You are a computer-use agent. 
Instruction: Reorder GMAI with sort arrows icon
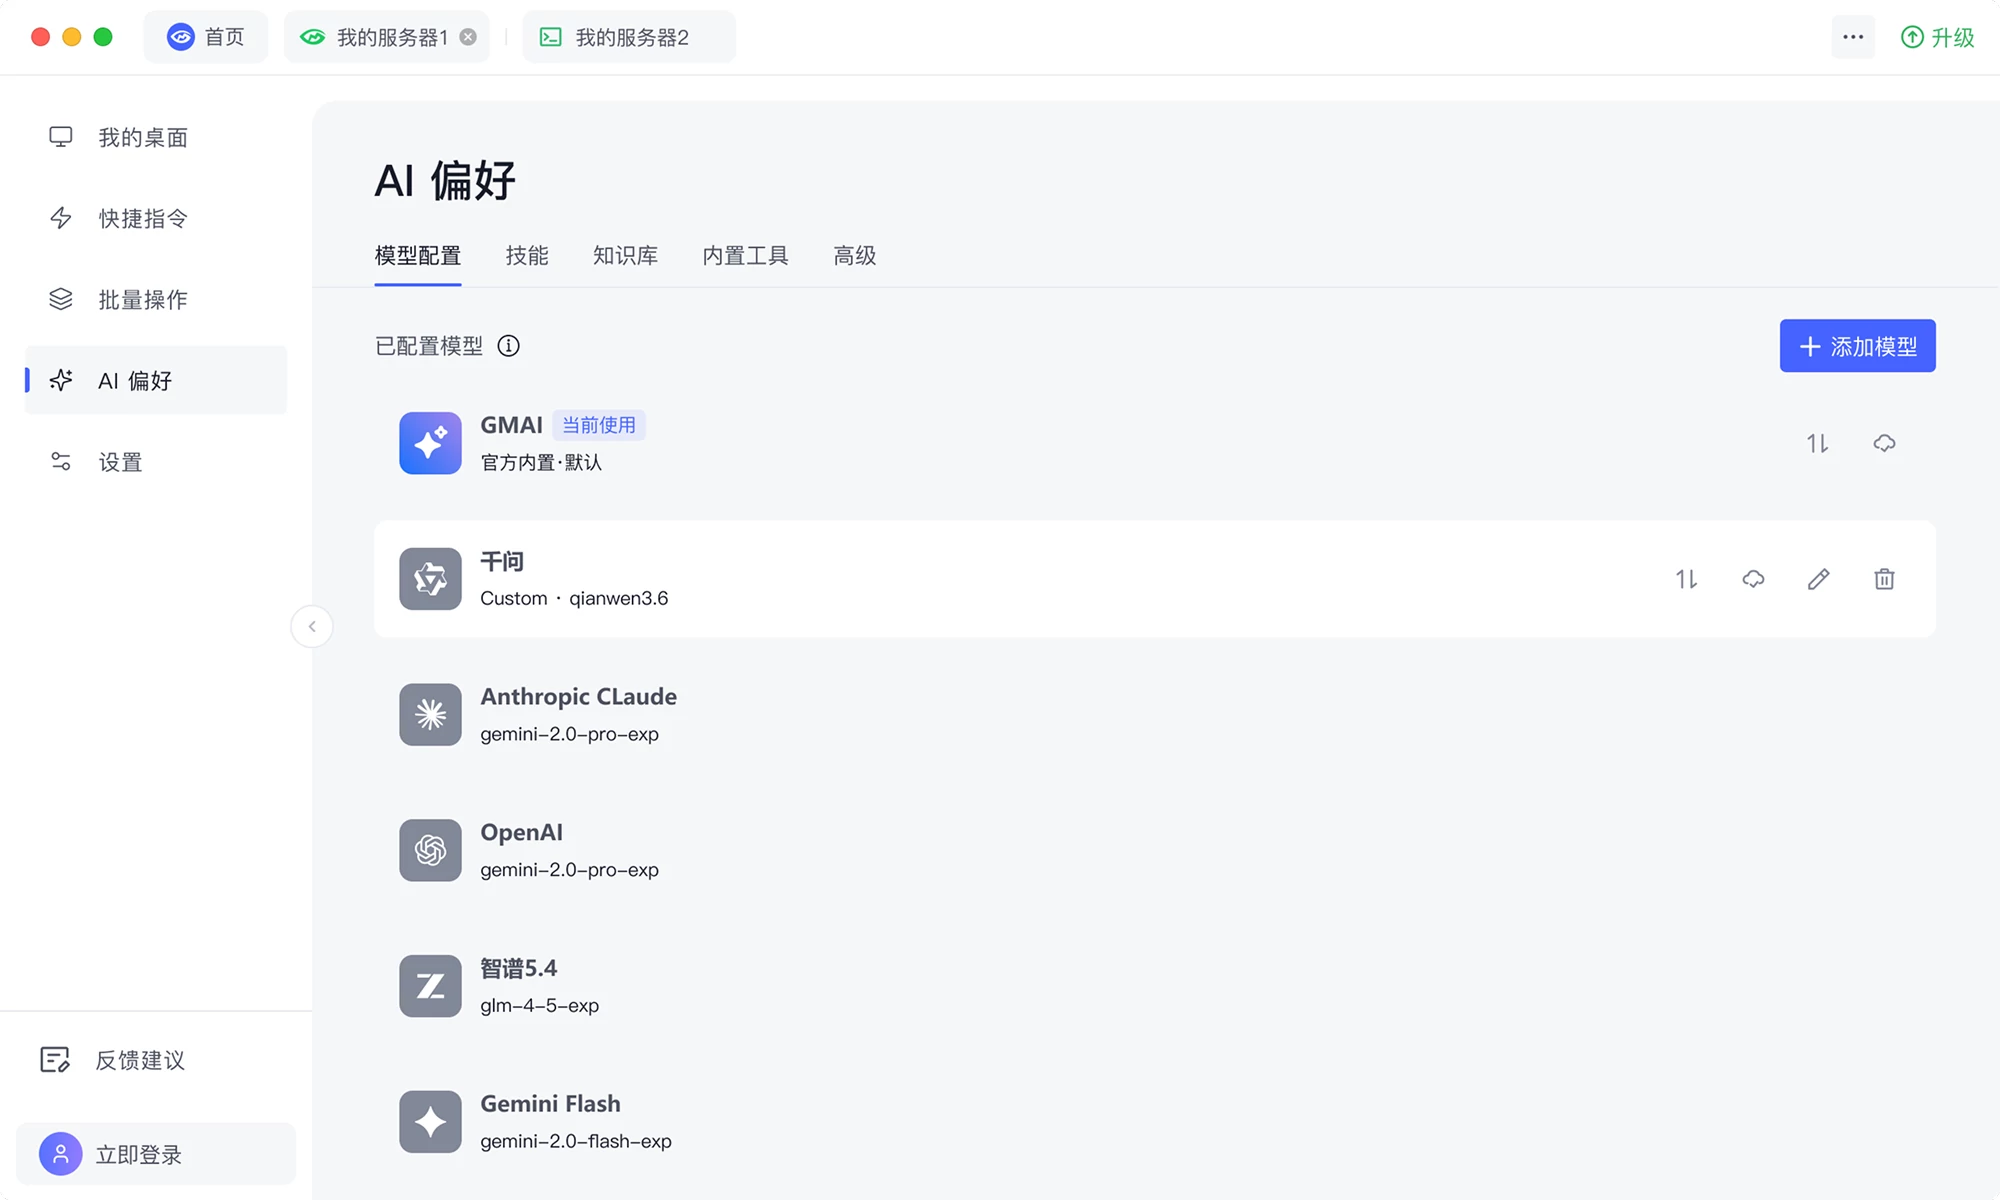click(1817, 443)
